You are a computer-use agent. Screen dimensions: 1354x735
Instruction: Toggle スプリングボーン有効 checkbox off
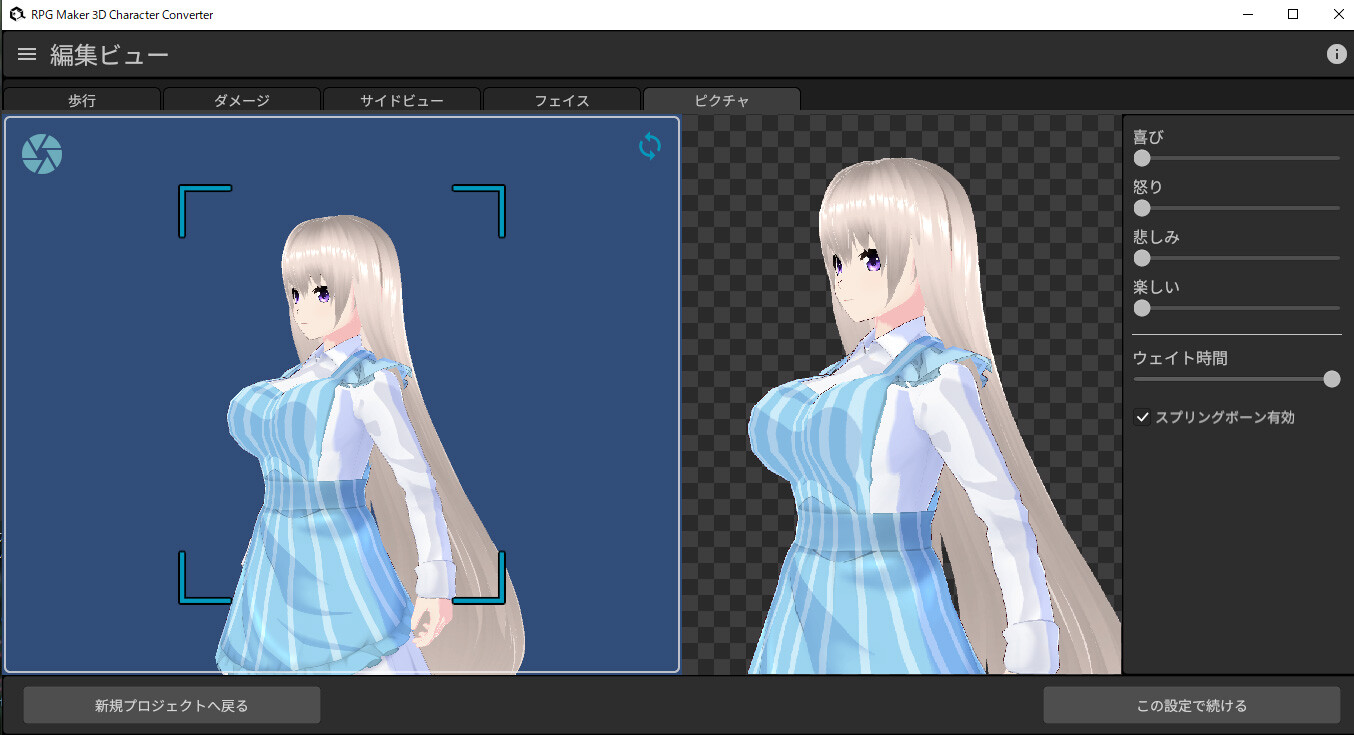point(1143,417)
